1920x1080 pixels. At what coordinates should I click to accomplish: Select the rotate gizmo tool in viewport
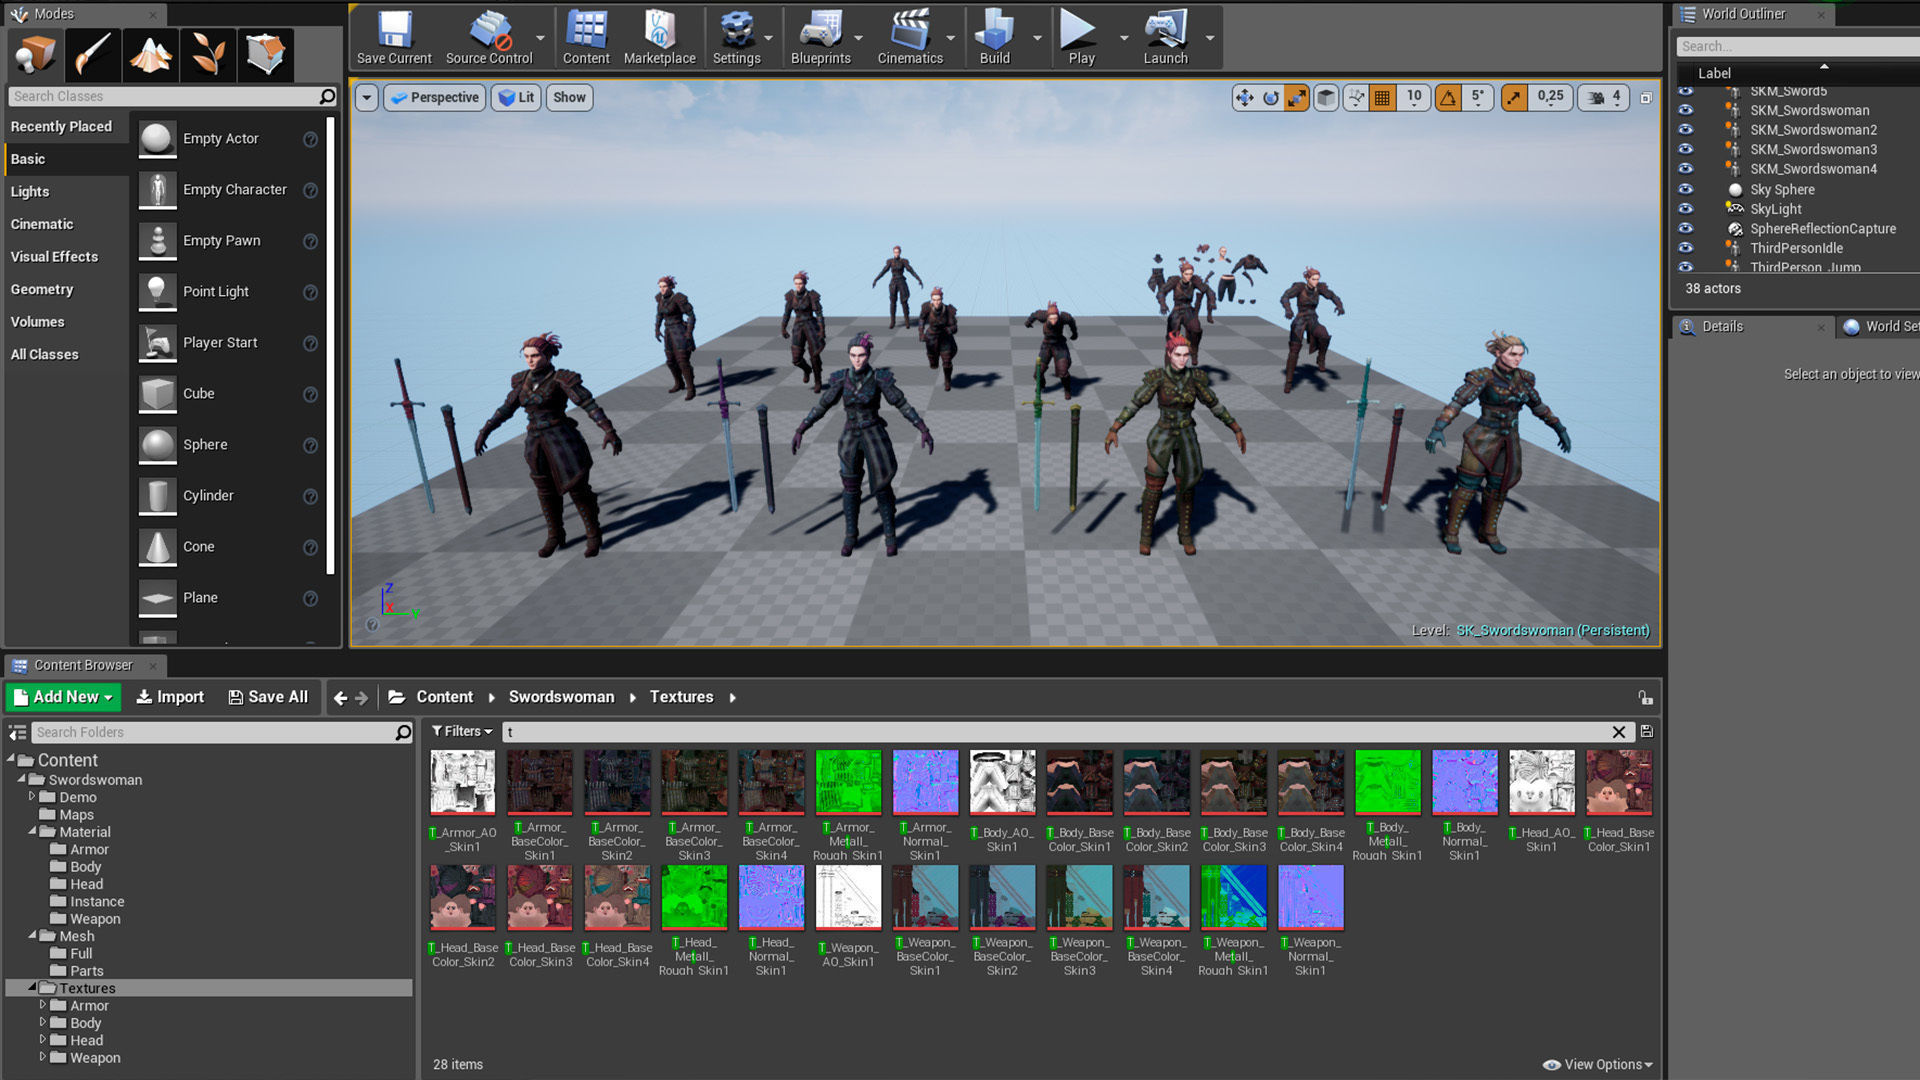pos(1270,97)
